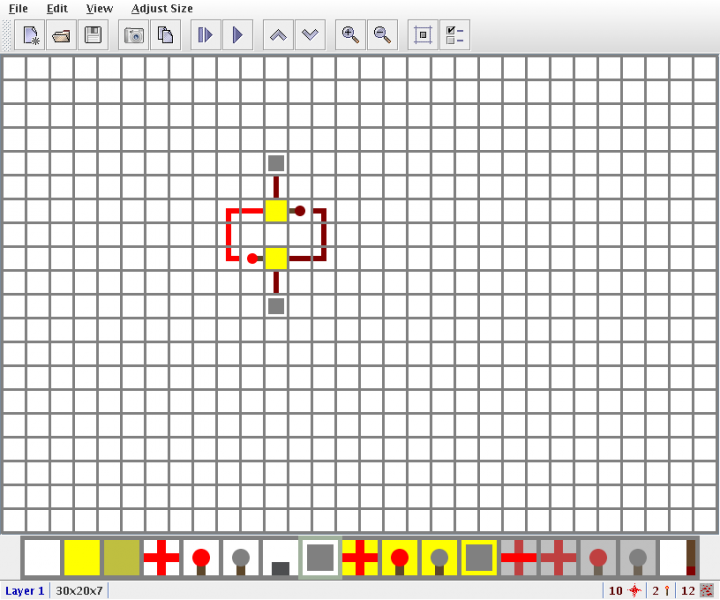Select the red torch on yellow block tile
The height and width of the screenshot is (600, 720).
399,557
